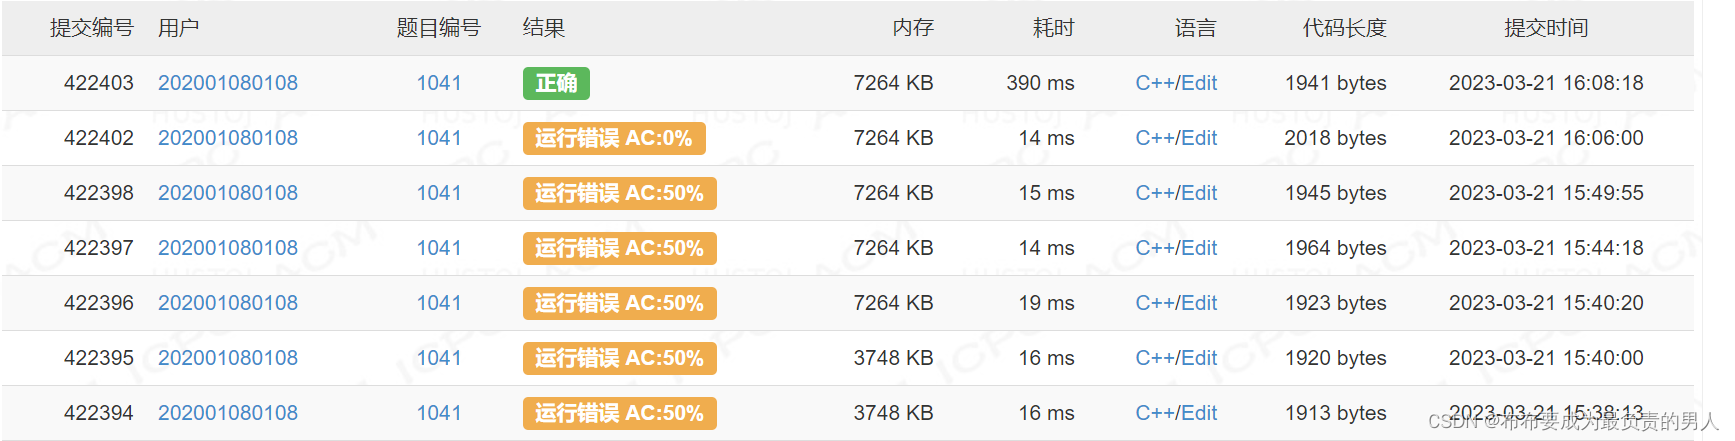Open problem 1041 link in row 422402
Viewport: 1735px width, 441px height.
click(439, 138)
